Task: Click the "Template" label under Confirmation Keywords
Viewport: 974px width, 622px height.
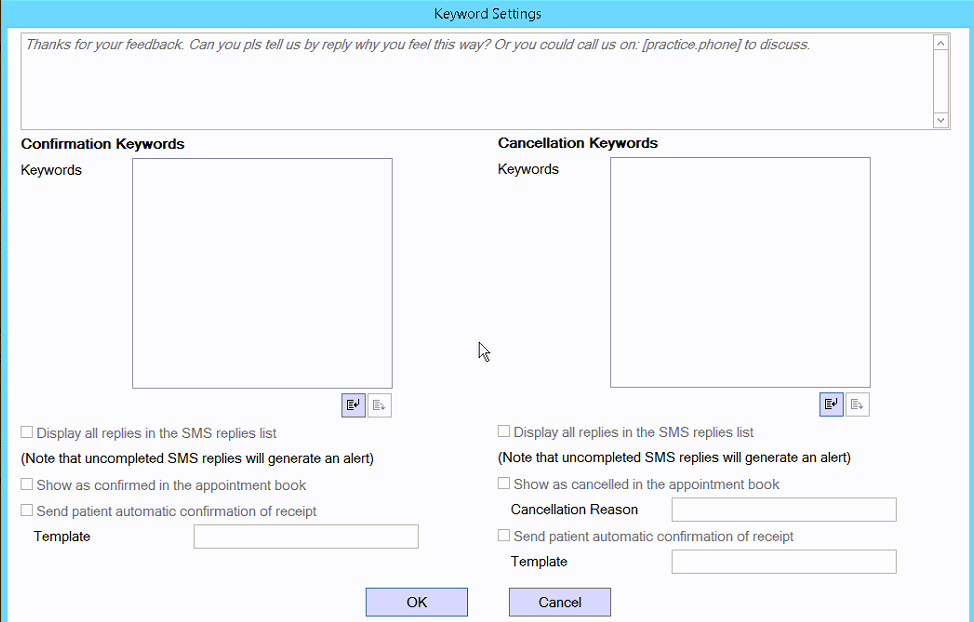Action: [x=62, y=536]
